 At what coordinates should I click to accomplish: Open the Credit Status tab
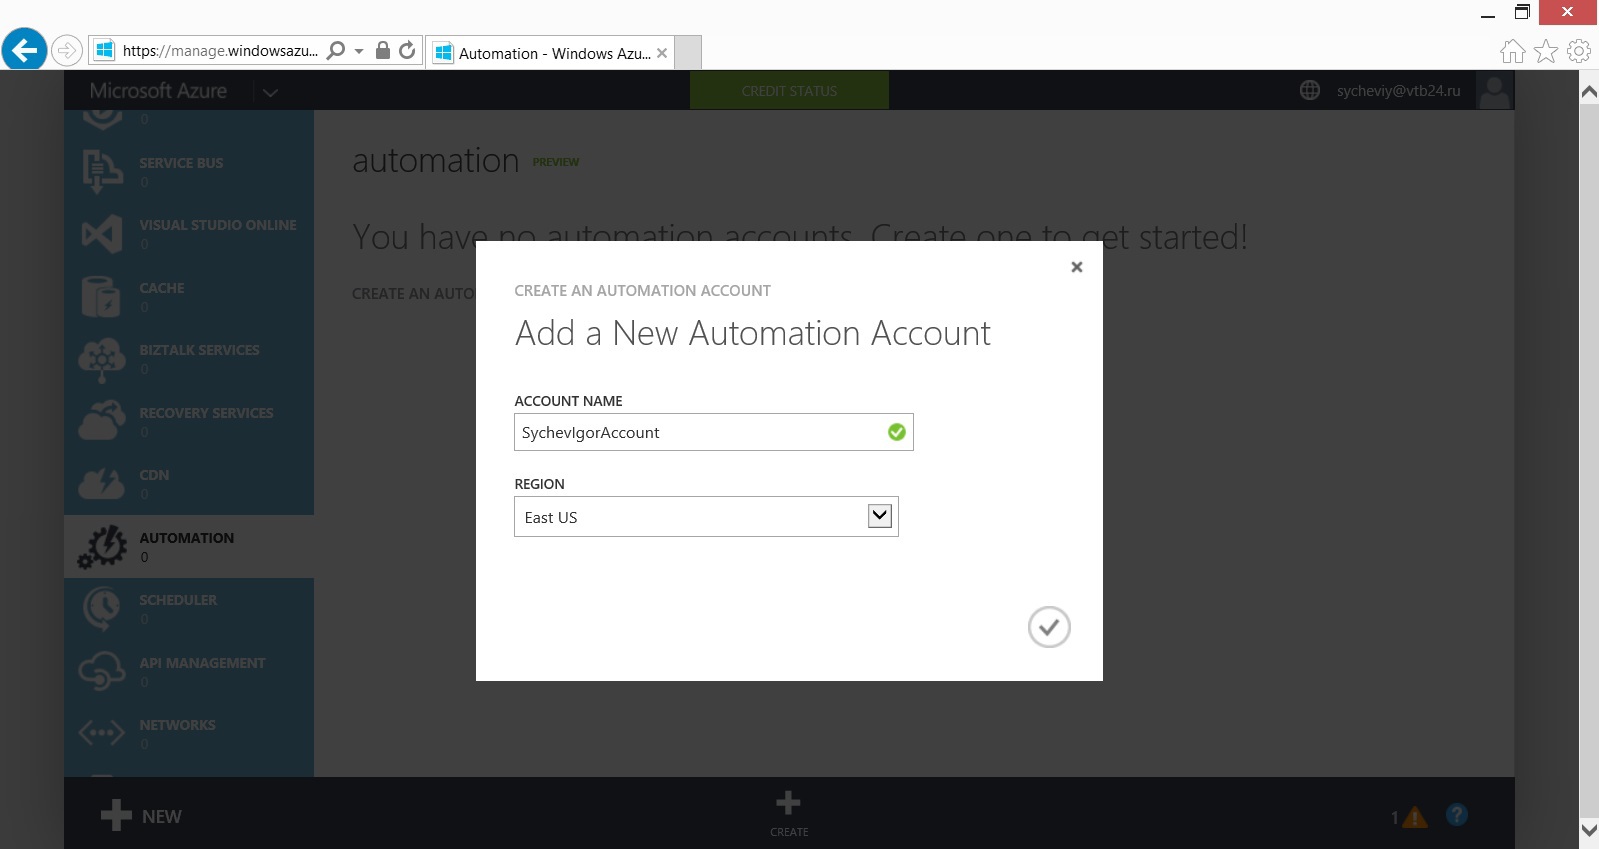[x=789, y=91]
